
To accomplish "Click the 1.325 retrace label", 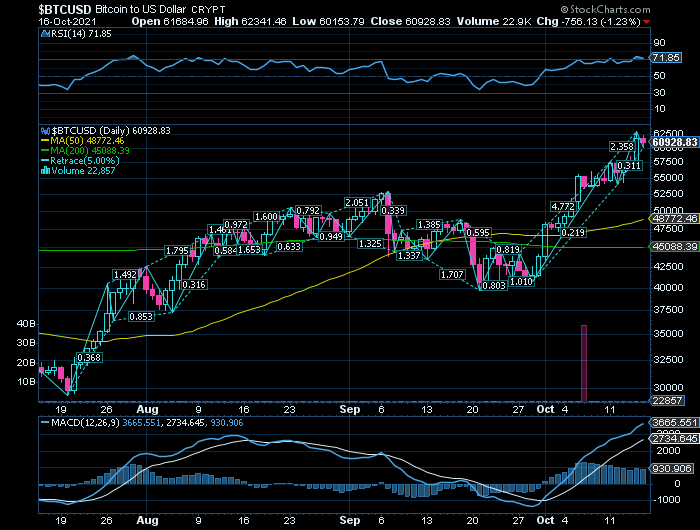I will coord(371,243).
